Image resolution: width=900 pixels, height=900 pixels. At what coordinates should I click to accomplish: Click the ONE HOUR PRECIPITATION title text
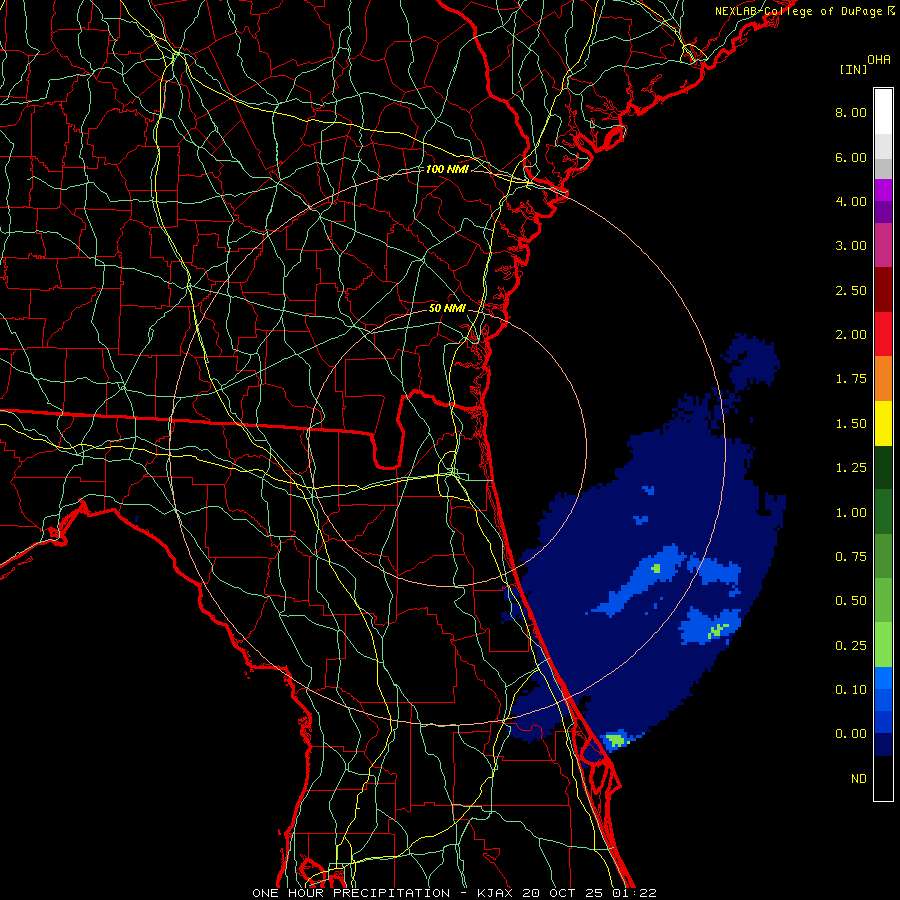click(351, 893)
